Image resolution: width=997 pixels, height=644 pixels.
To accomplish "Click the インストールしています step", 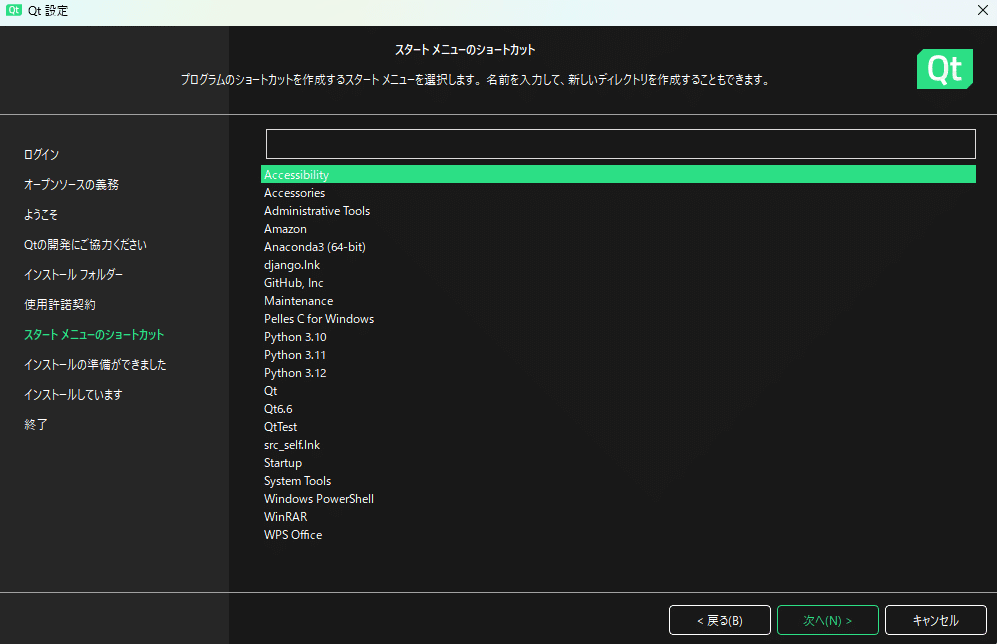I will [73, 394].
